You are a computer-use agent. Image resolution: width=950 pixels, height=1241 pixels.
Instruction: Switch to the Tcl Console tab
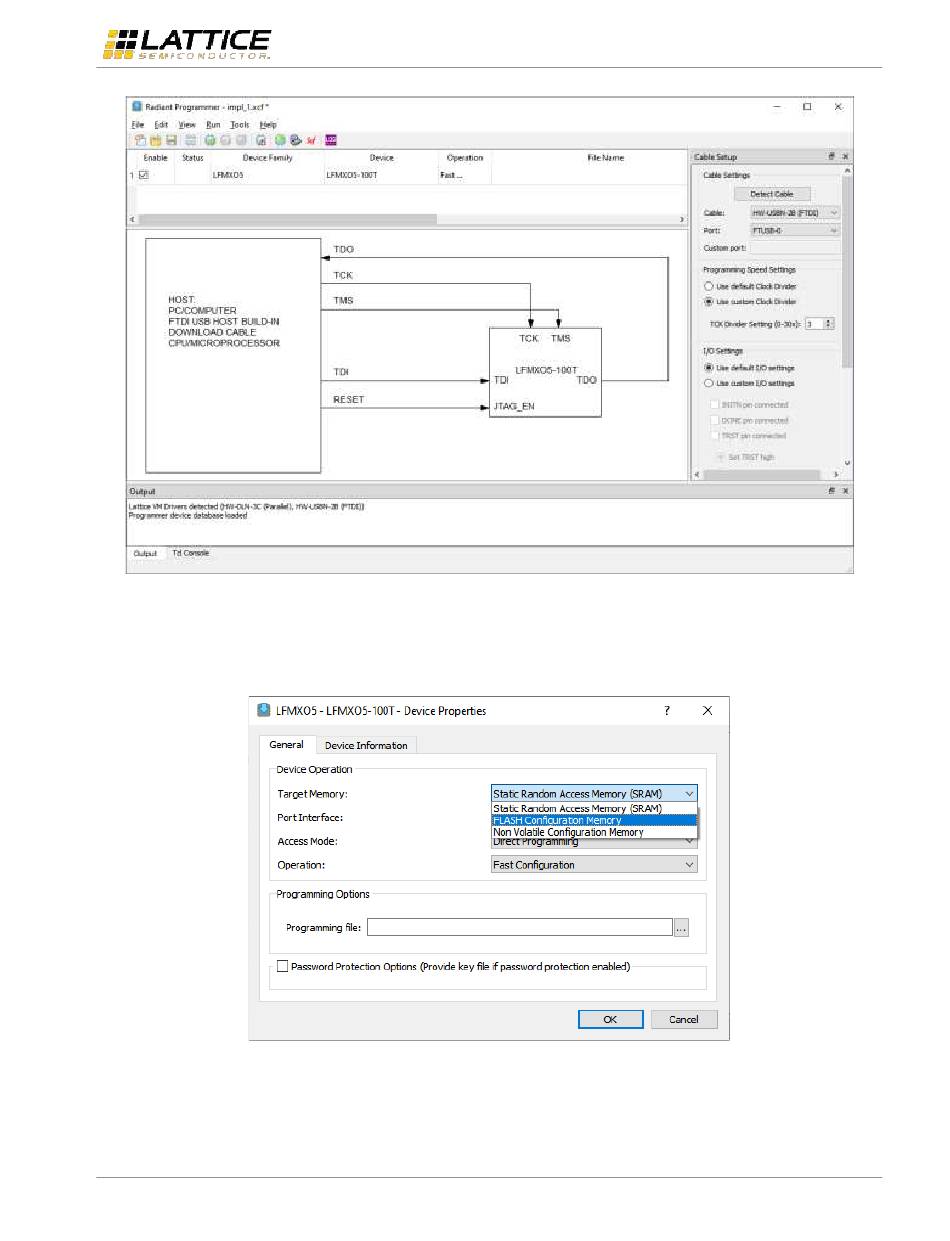click(190, 553)
